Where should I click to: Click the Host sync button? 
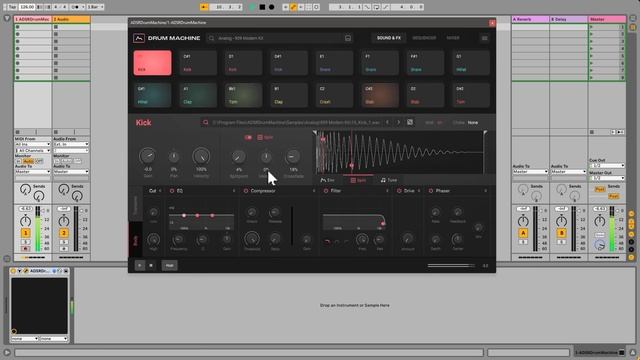point(169,265)
